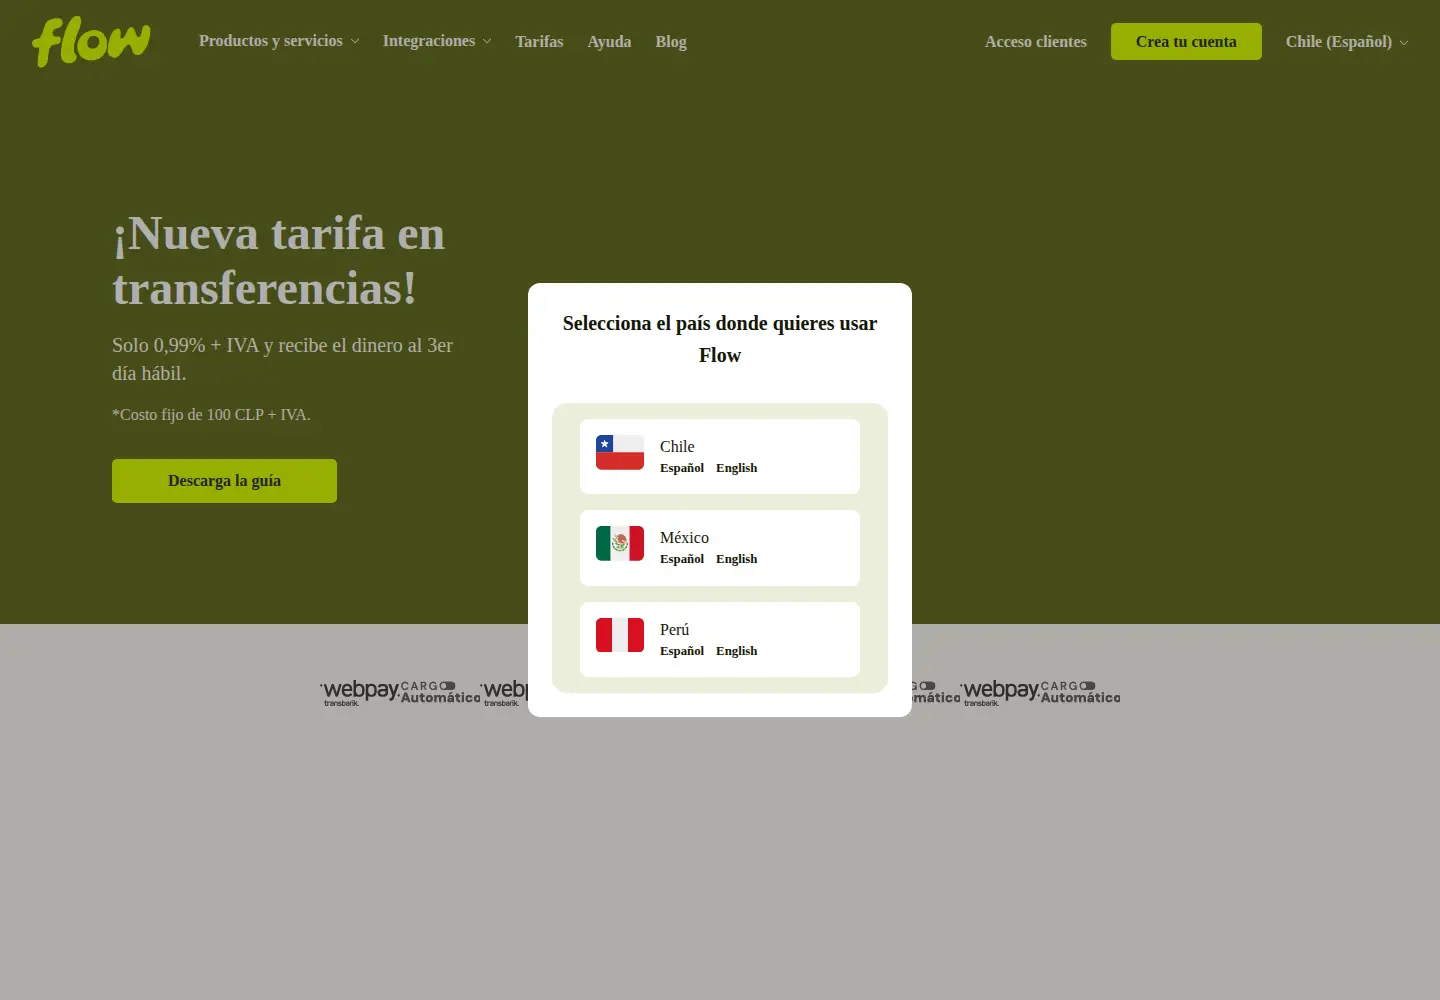The width and height of the screenshot is (1440, 1000).
Task: Open the Chile (Español) language selector
Action: coord(1347,42)
